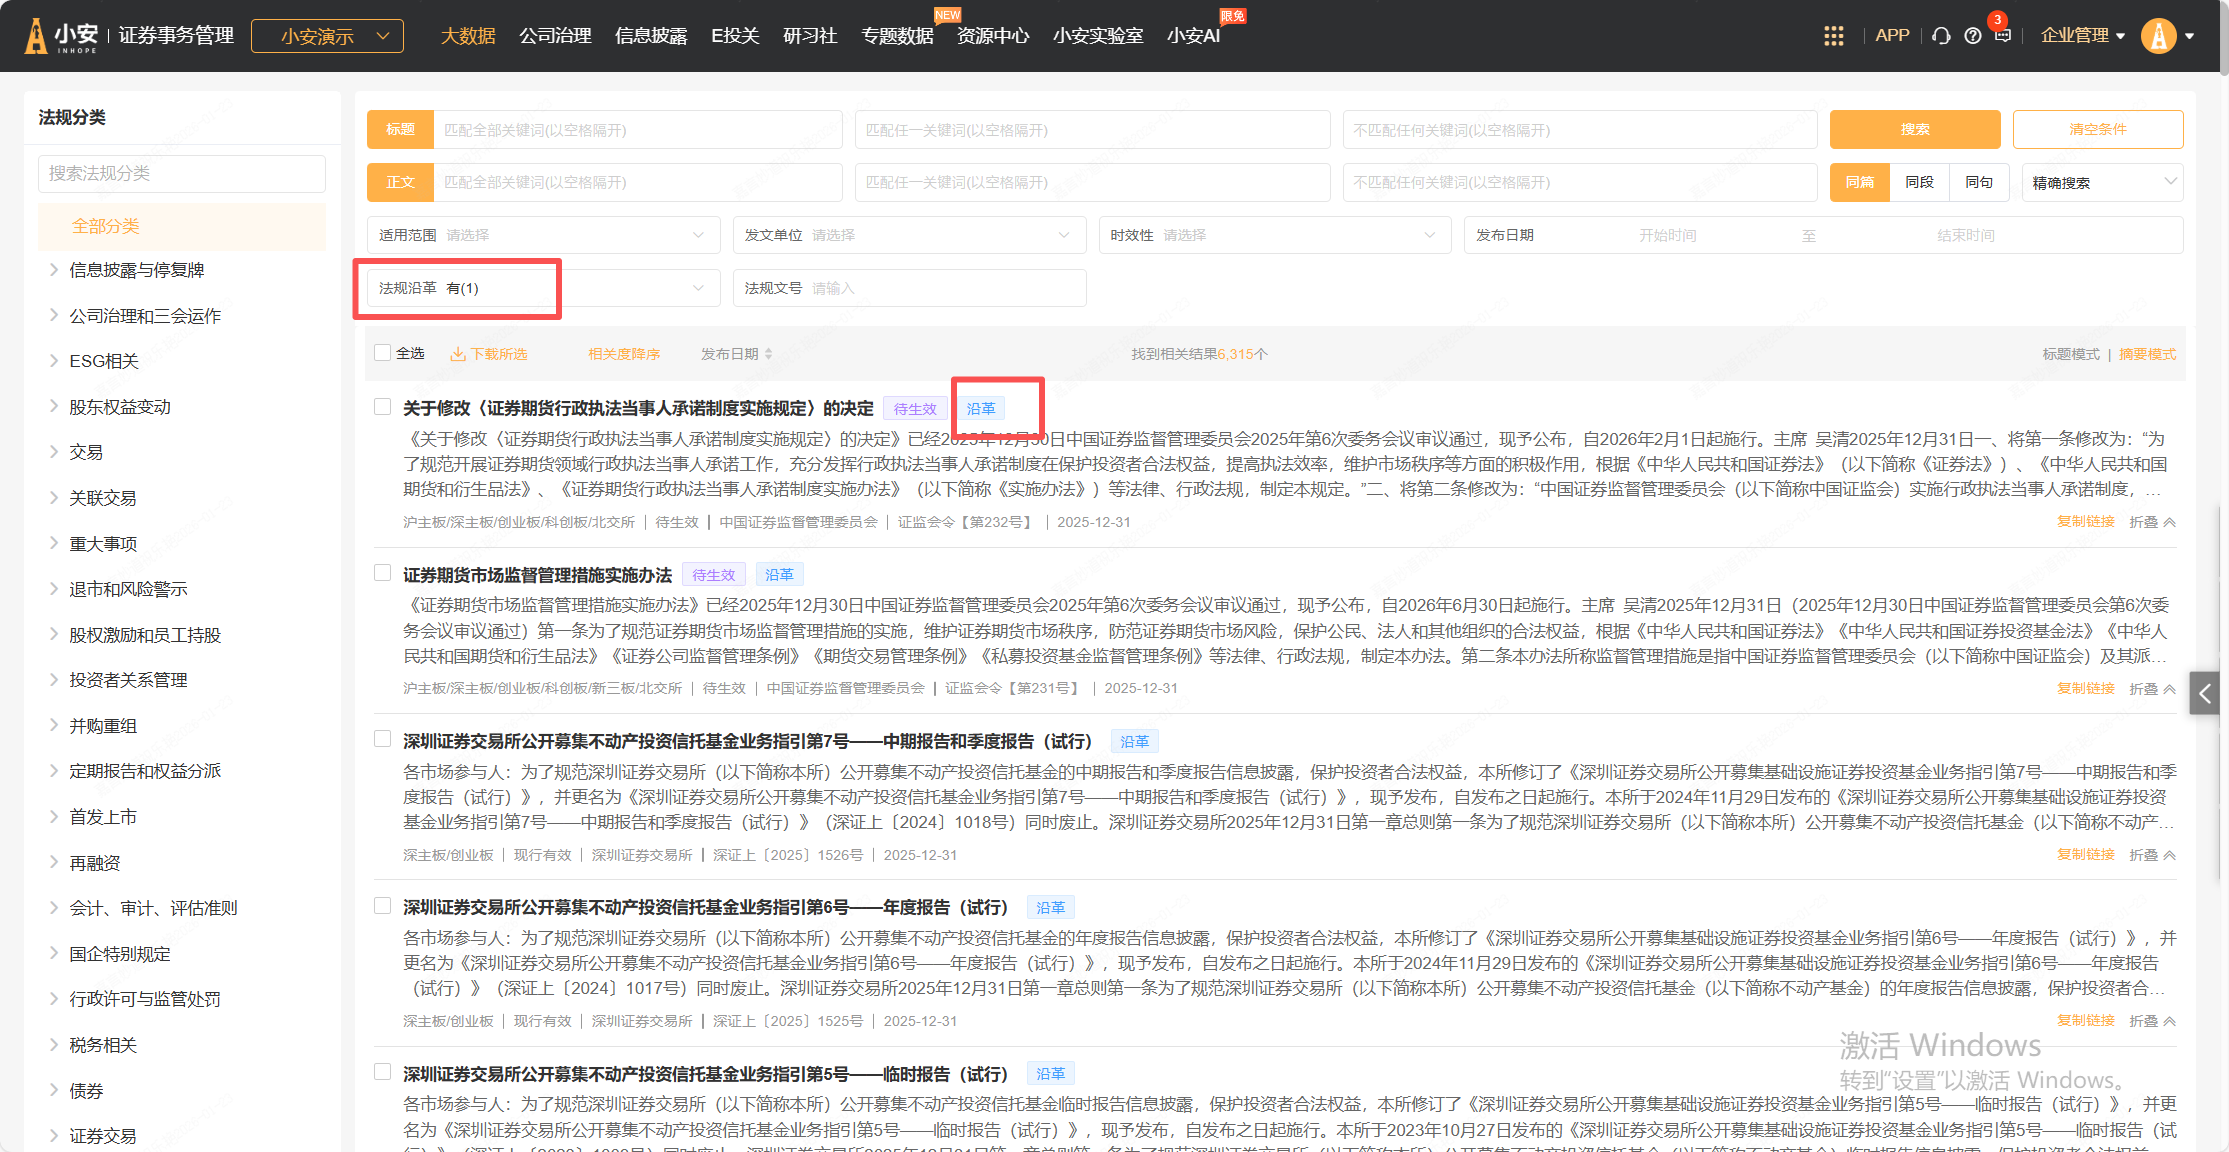2229x1152 pixels.
Task: Tick checkbox for 证券期货市场监督管理措施实施办法
Action: coord(382,573)
